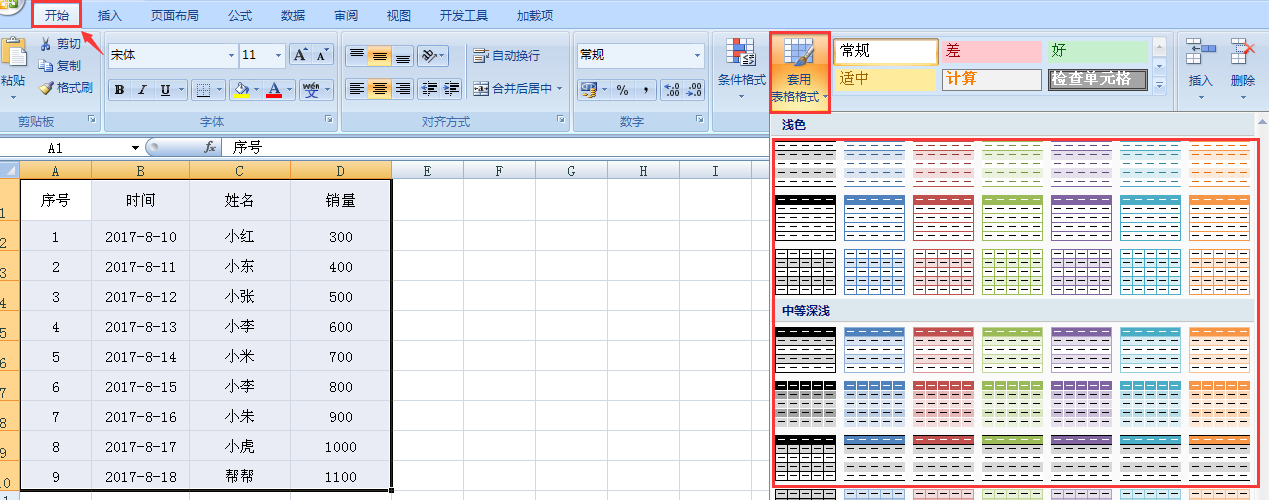The width and height of the screenshot is (1269, 500).
Task: Apply the 计算 (Calculation) cell style
Action: coord(991,79)
